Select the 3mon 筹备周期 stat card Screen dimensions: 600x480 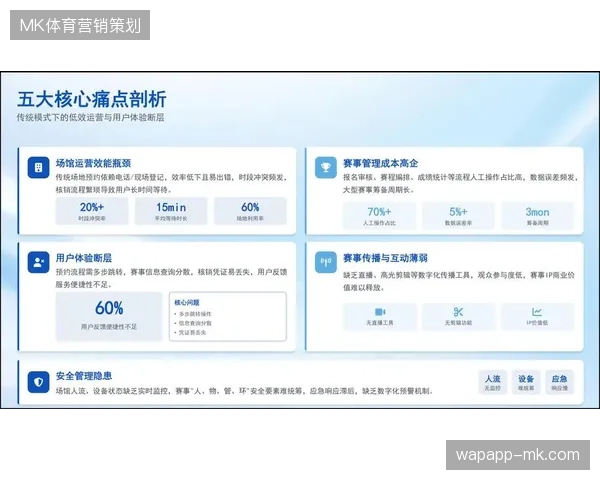pos(537,216)
